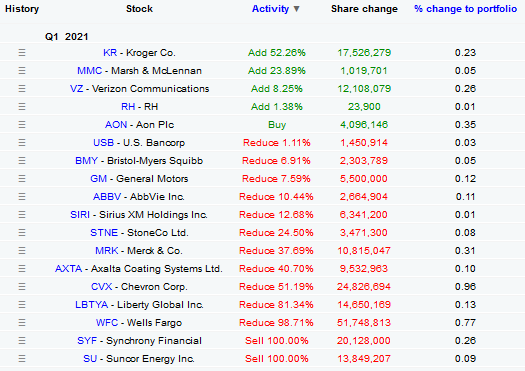Open the SYF ticker link
525x371 pixels.
click(87, 341)
